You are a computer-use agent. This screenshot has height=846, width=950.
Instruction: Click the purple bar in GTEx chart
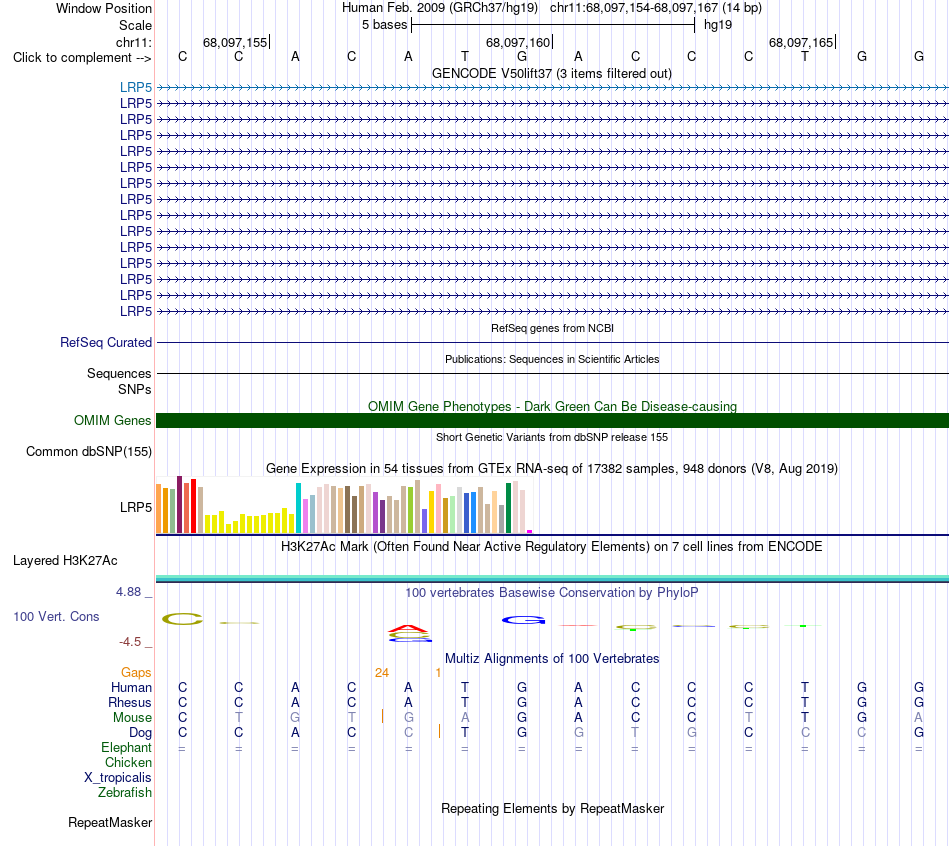tap(376, 513)
